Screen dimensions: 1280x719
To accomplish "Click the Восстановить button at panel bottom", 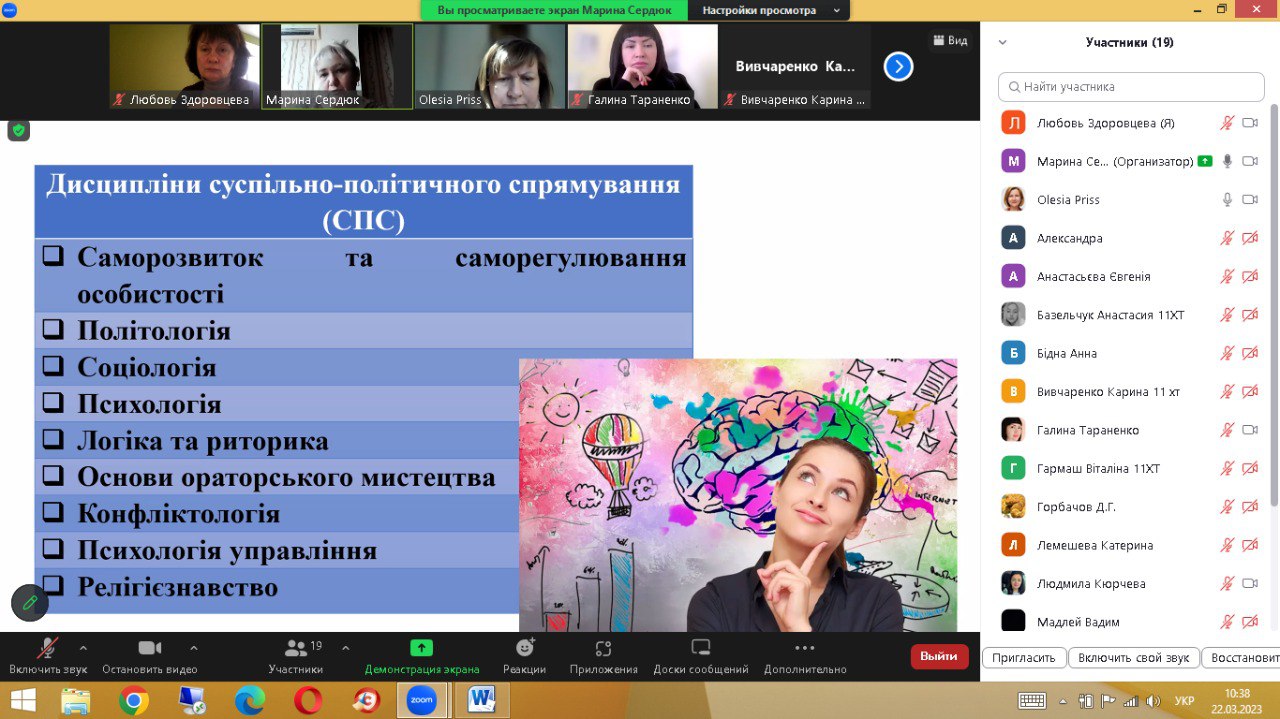I will coord(1240,657).
